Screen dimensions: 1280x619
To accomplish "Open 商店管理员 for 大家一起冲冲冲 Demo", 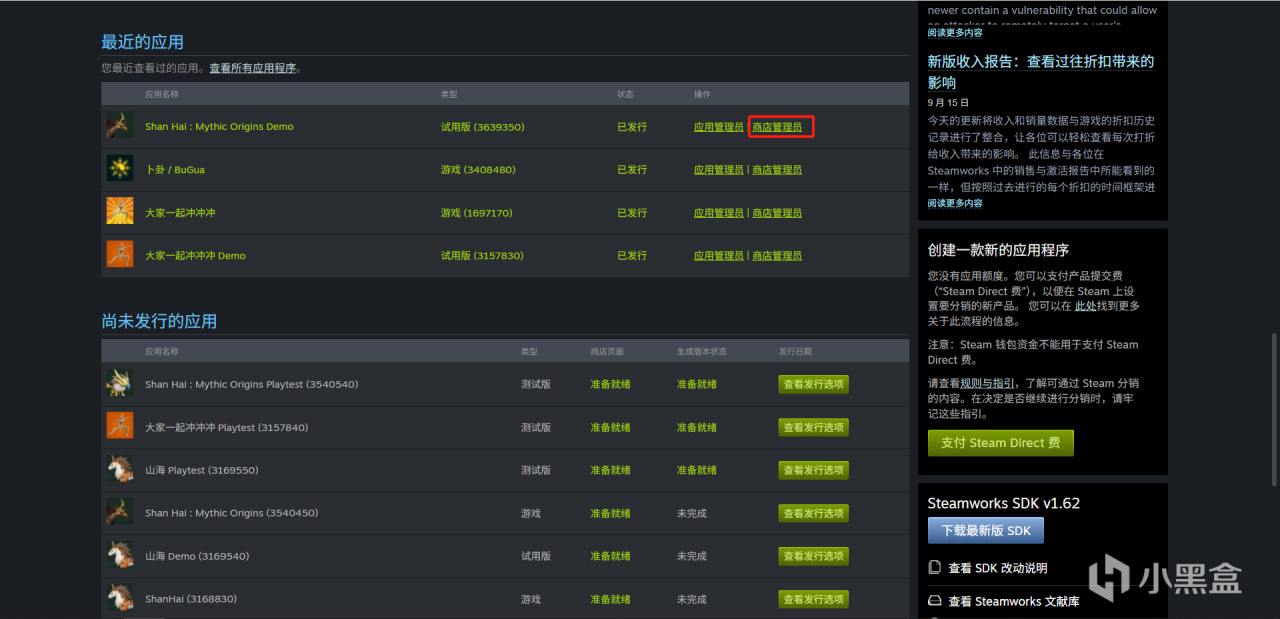I will (x=777, y=256).
